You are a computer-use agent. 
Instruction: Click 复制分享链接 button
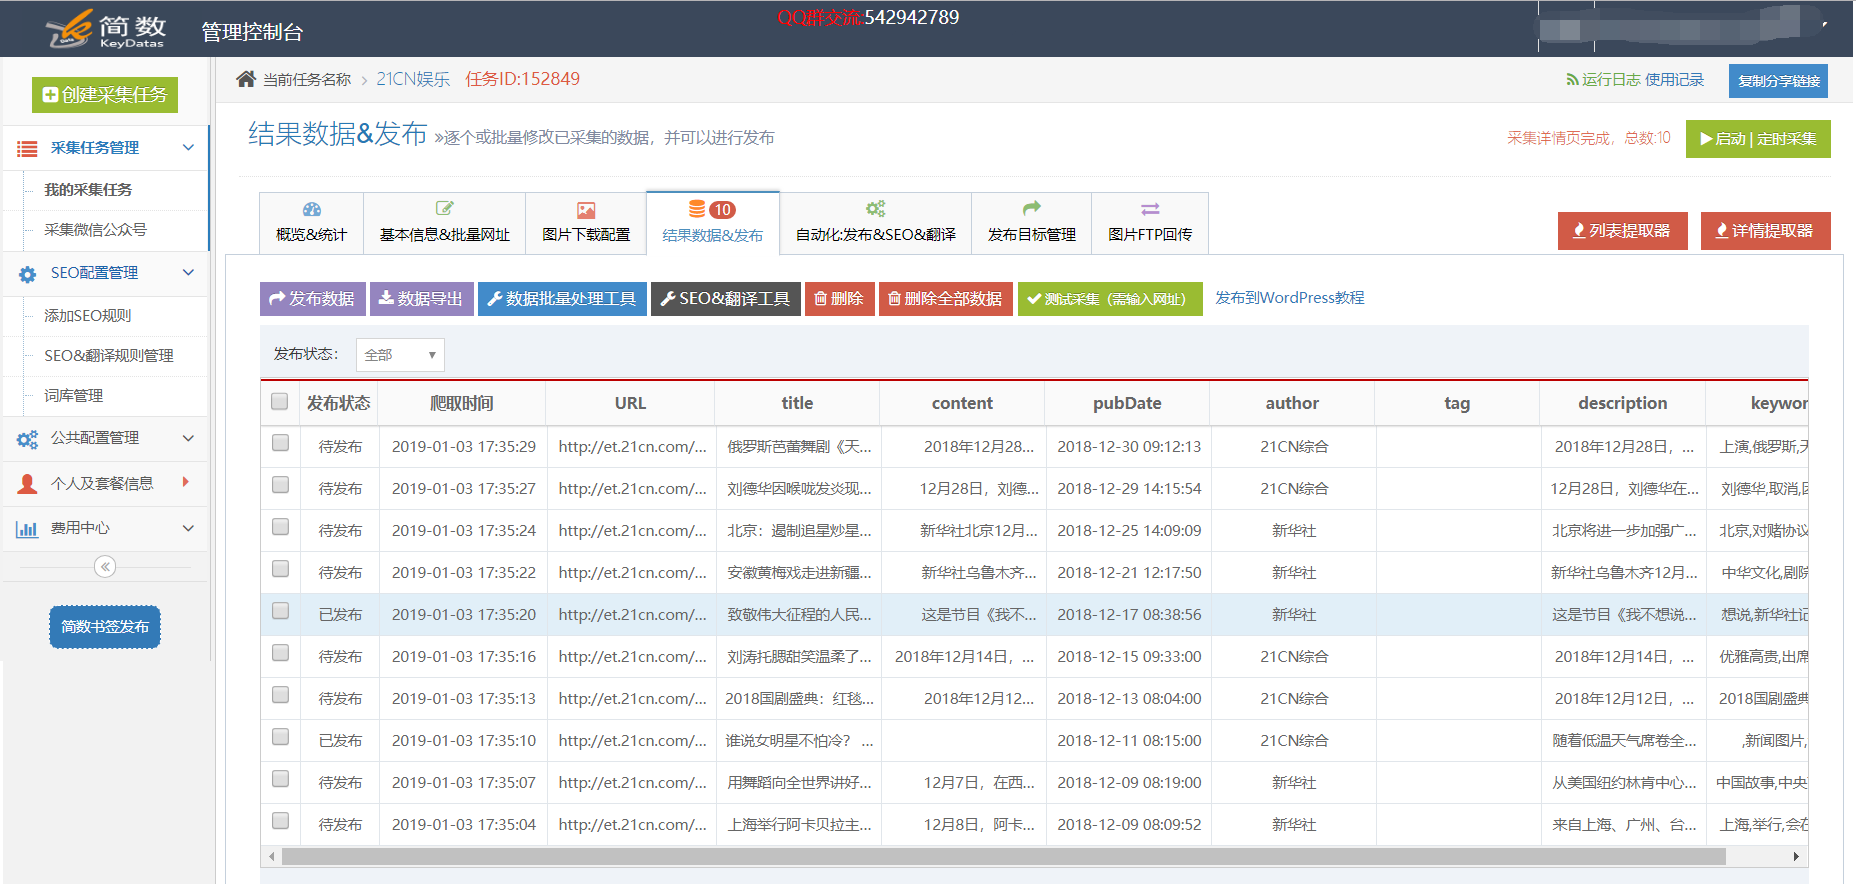point(1778,81)
